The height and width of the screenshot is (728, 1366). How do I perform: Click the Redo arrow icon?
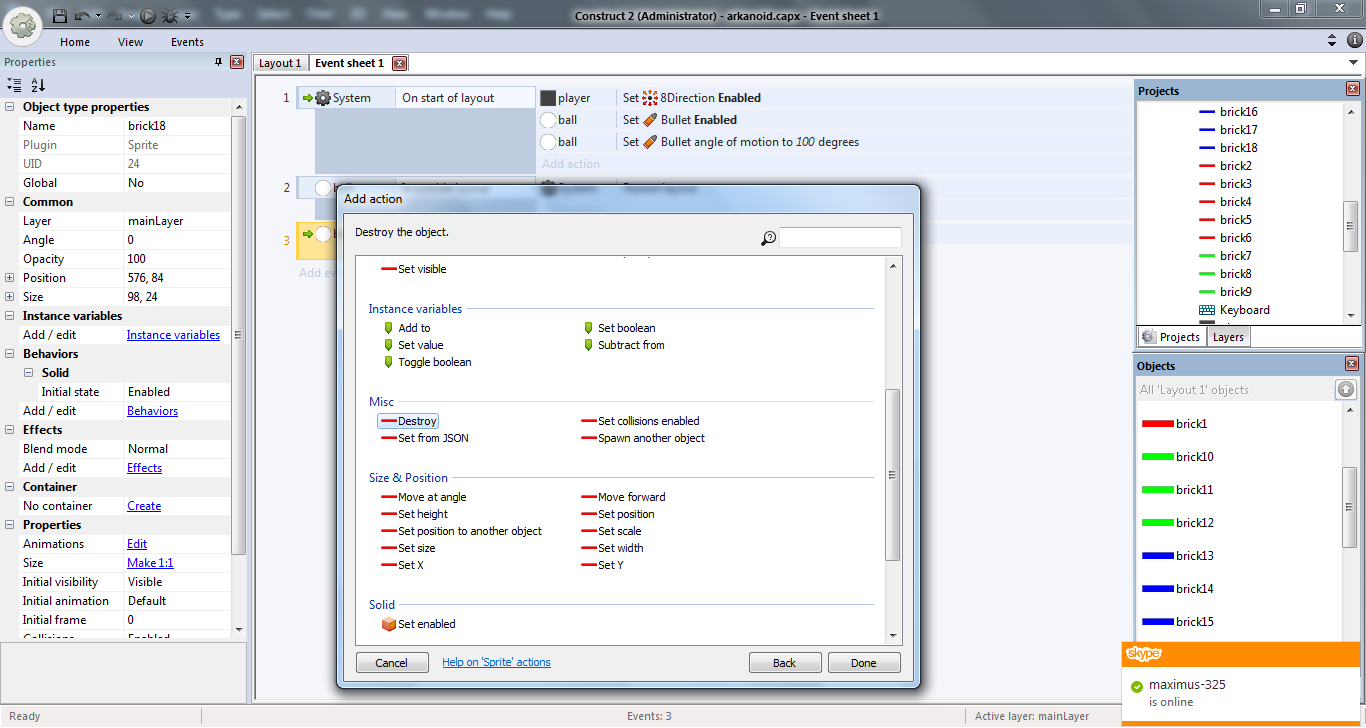coord(114,15)
